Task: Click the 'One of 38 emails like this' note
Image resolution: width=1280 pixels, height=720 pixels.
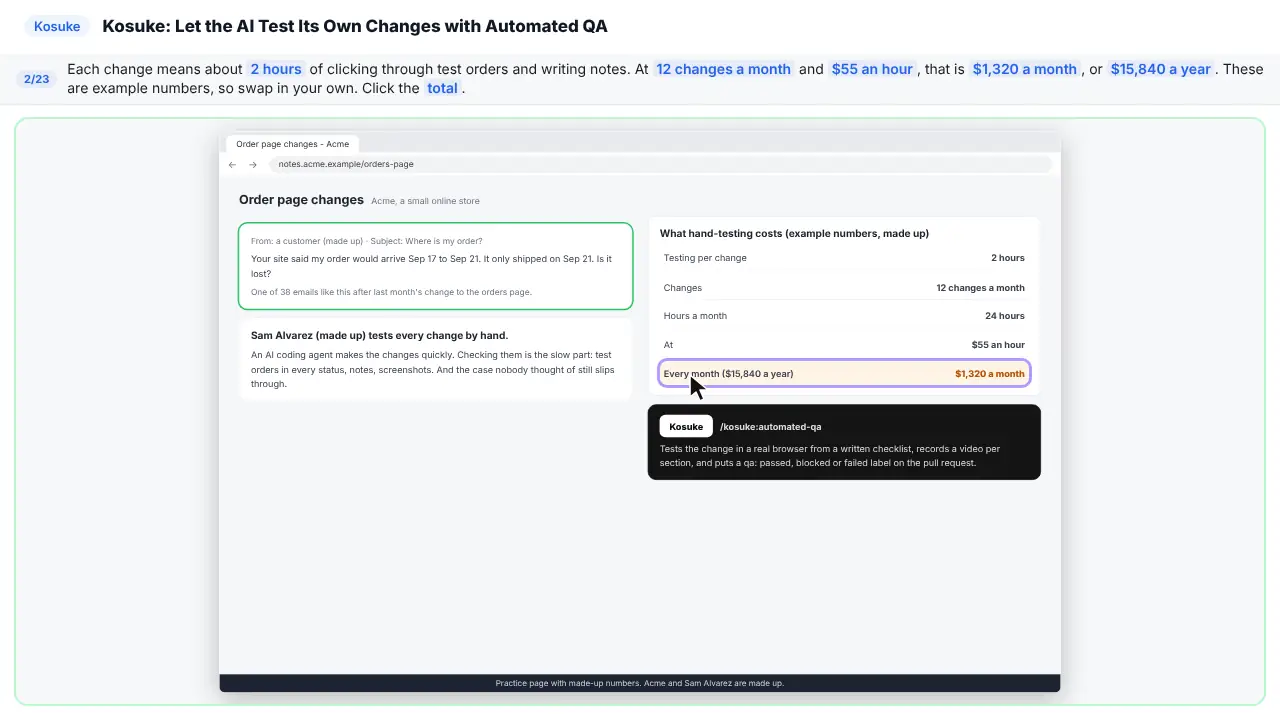Action: coord(391,292)
